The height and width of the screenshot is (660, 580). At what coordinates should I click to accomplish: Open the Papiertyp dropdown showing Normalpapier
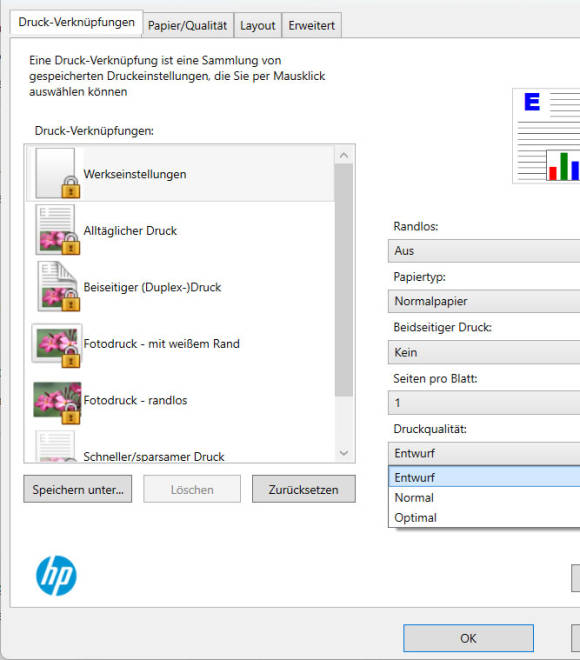484,301
